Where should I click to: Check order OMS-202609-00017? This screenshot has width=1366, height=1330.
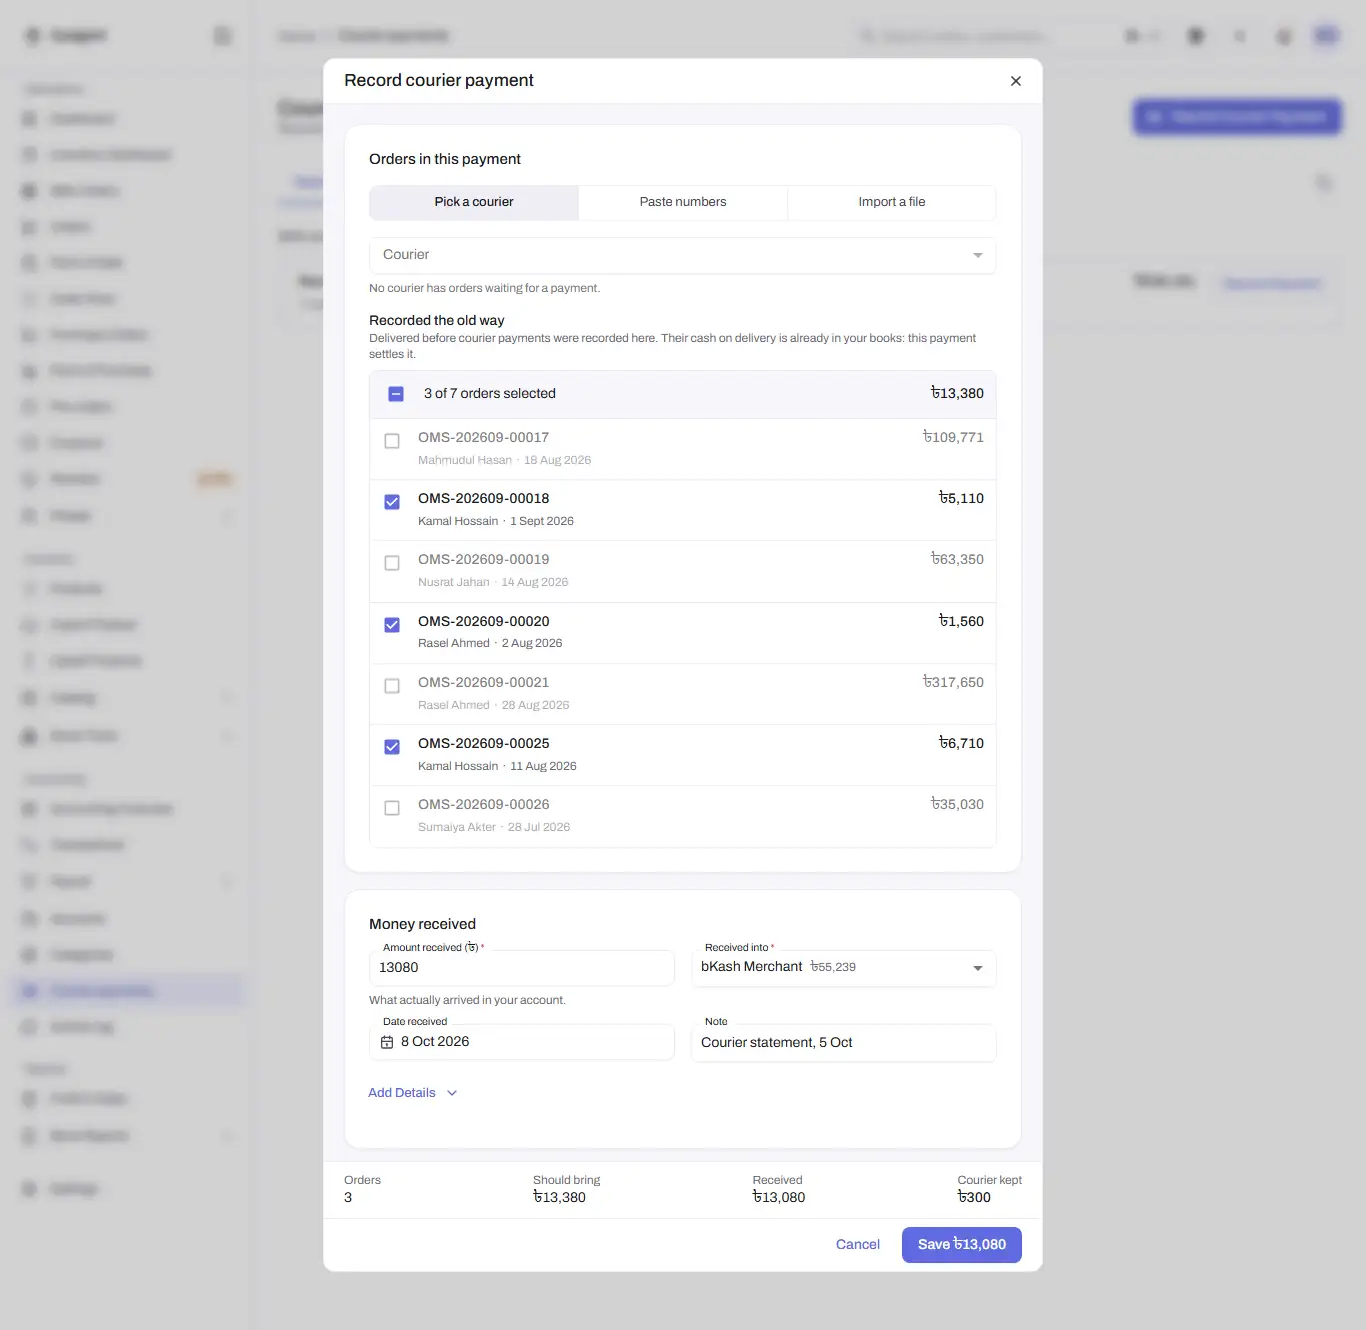[x=392, y=441]
